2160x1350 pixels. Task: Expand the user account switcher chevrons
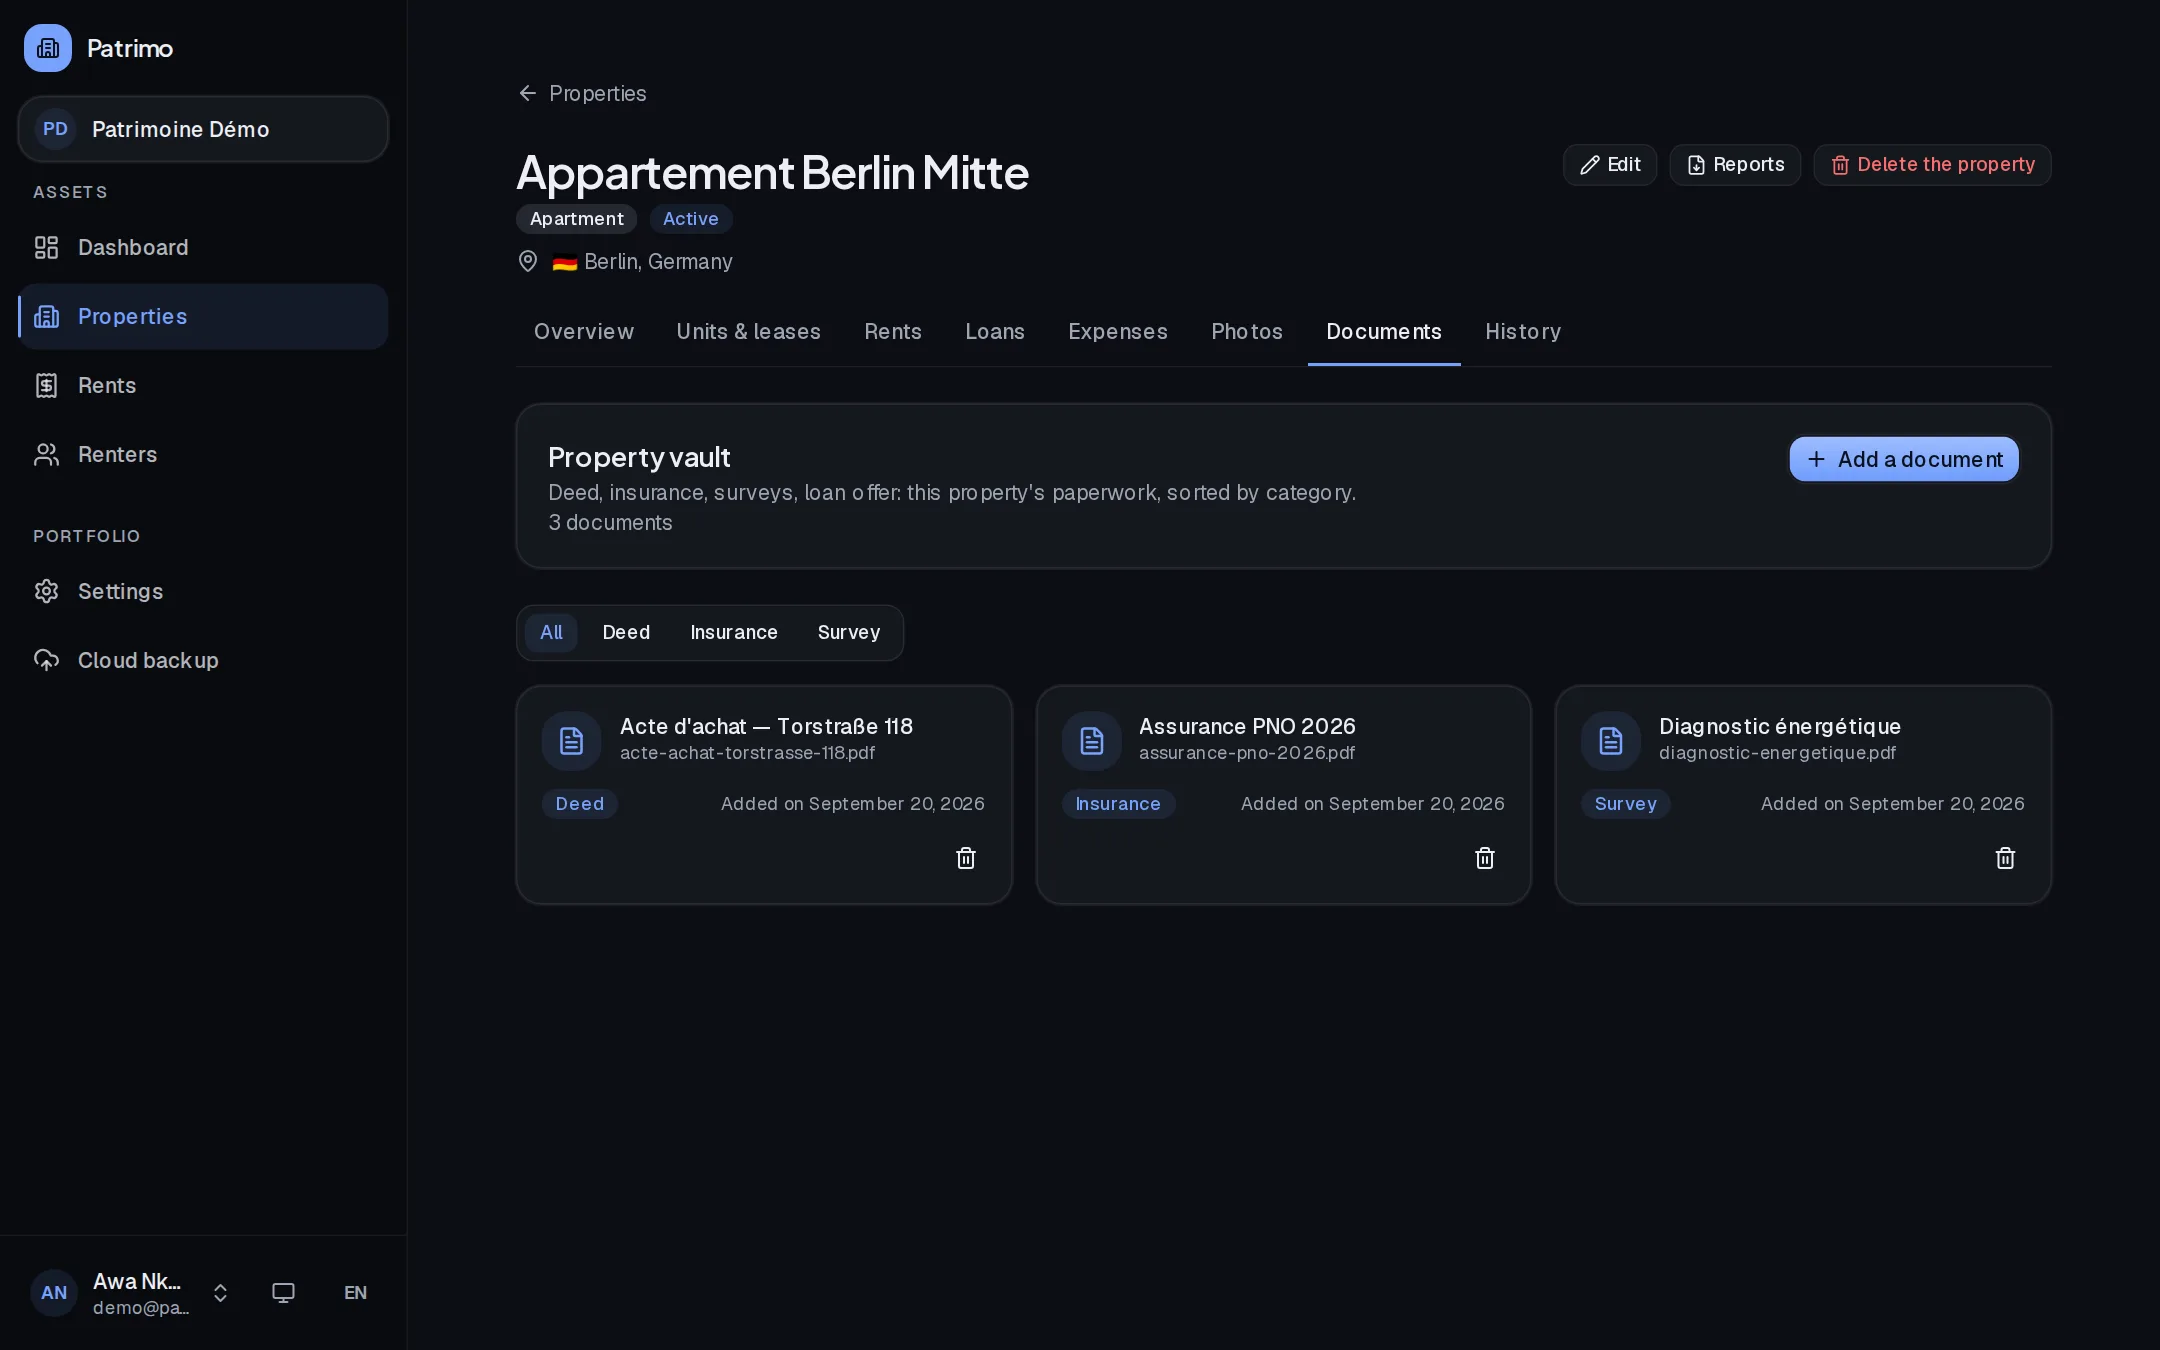tap(220, 1293)
